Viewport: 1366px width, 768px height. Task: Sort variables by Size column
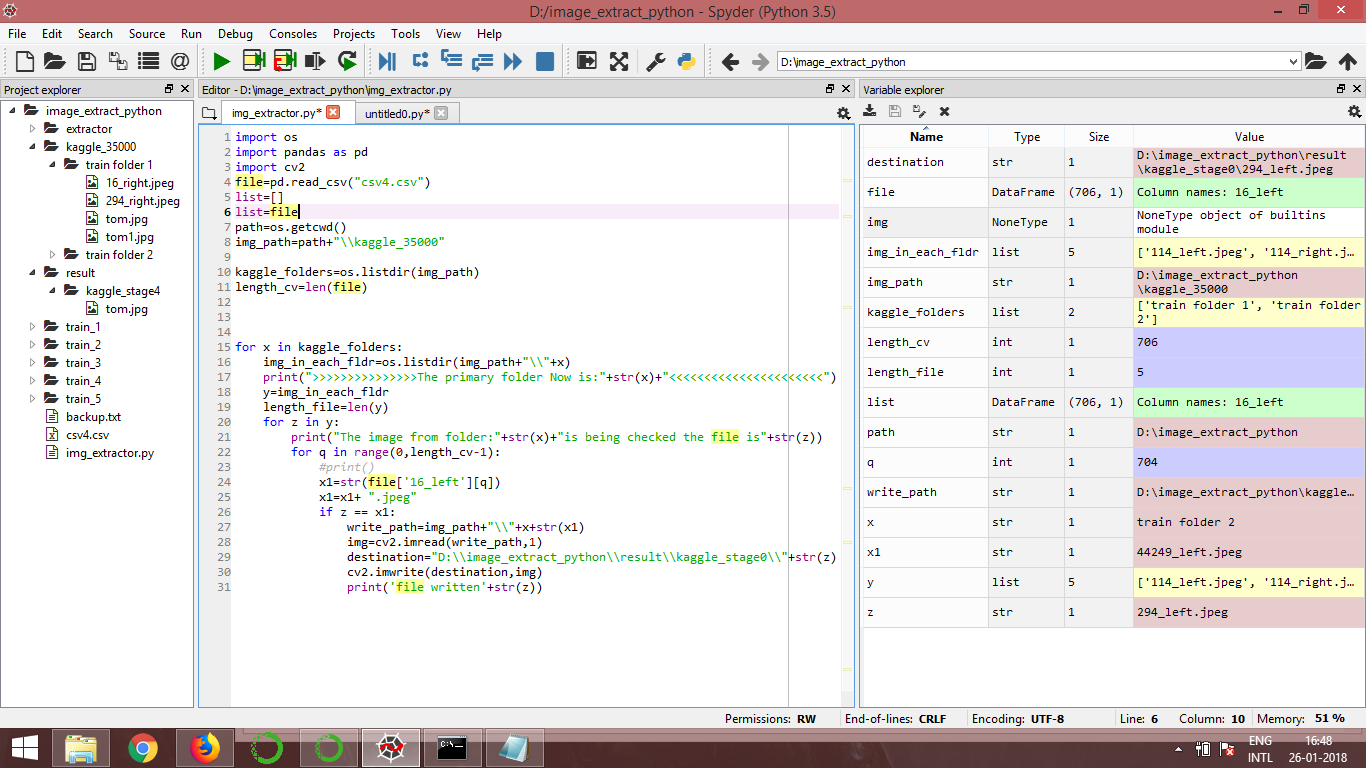[x=1099, y=137]
